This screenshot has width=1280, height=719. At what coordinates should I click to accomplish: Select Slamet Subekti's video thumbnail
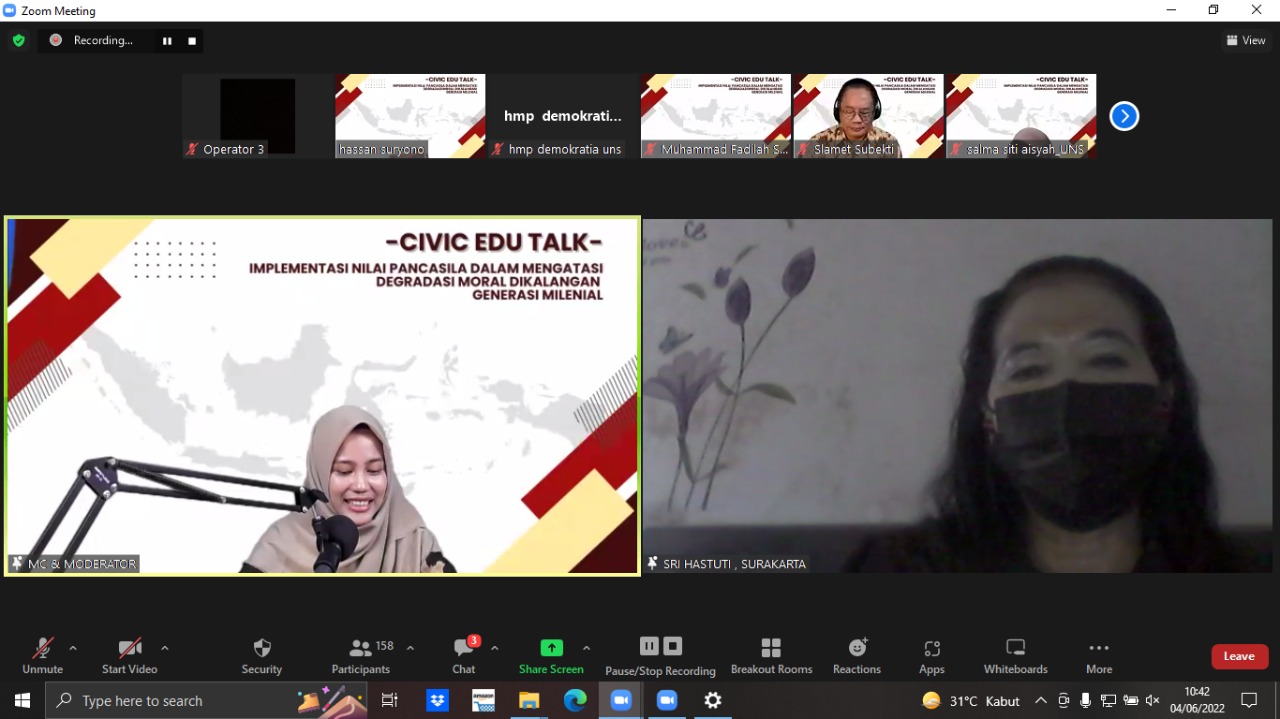click(x=868, y=115)
